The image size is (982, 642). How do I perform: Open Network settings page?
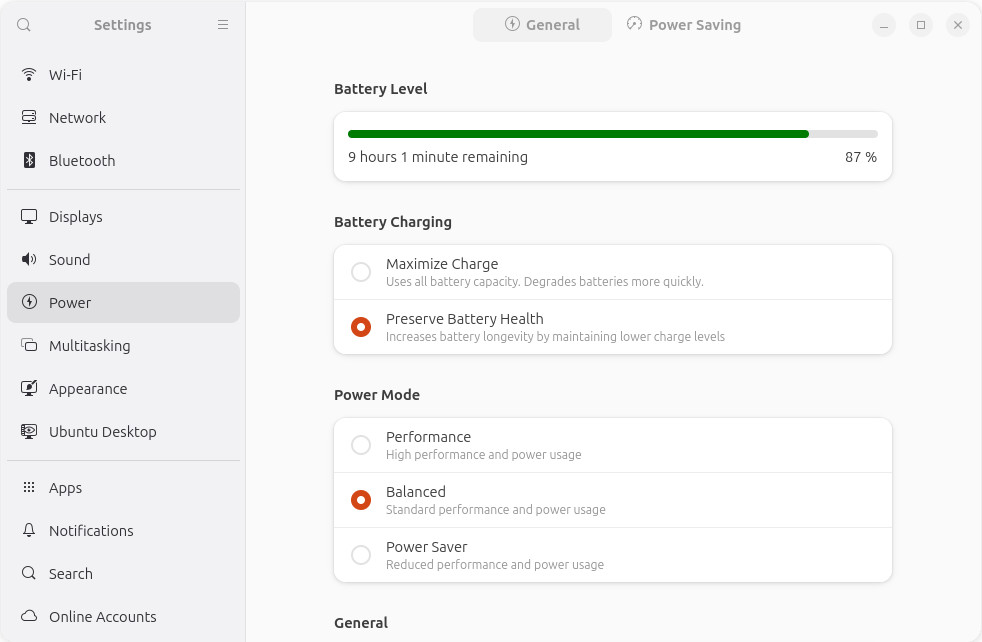(x=123, y=118)
